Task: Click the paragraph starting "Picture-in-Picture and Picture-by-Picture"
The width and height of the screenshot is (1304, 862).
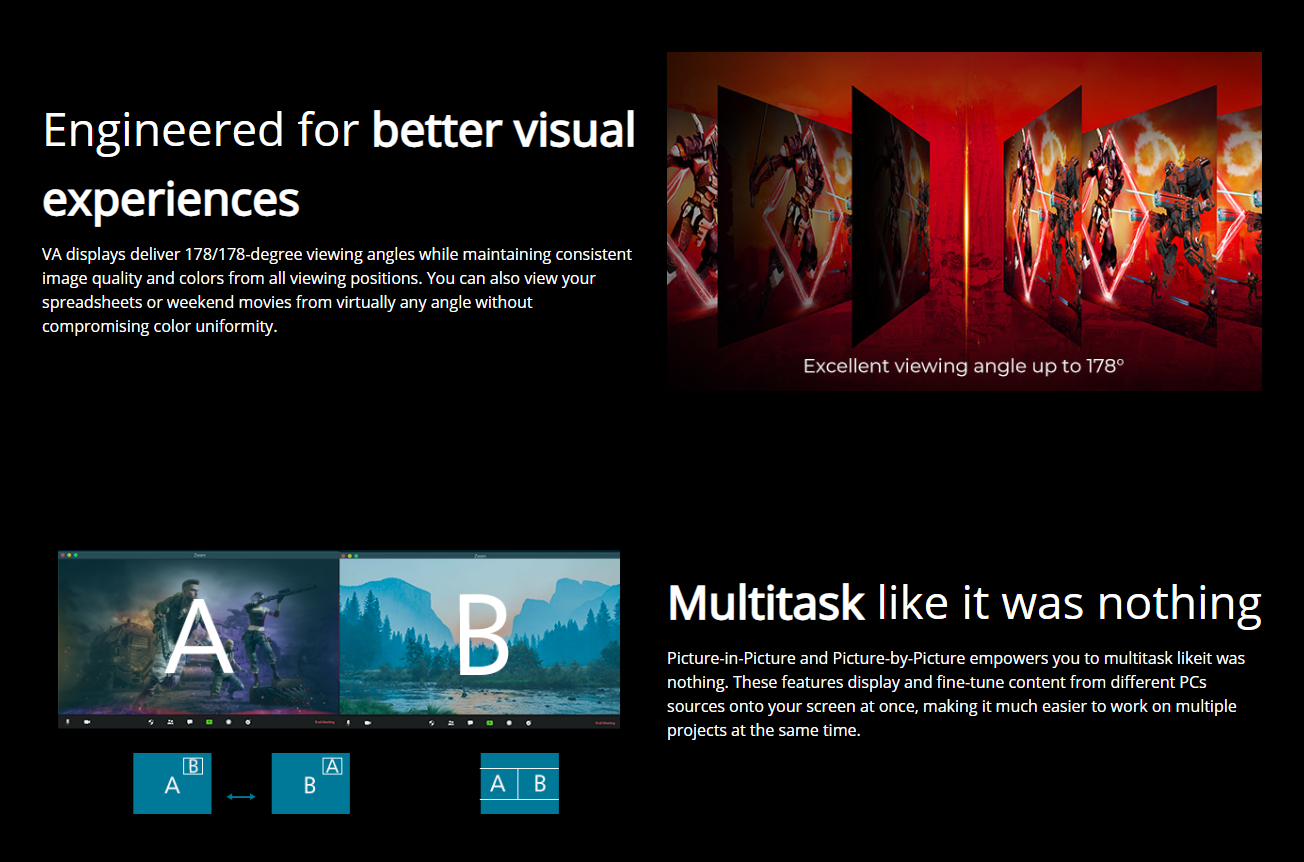Action: 956,694
